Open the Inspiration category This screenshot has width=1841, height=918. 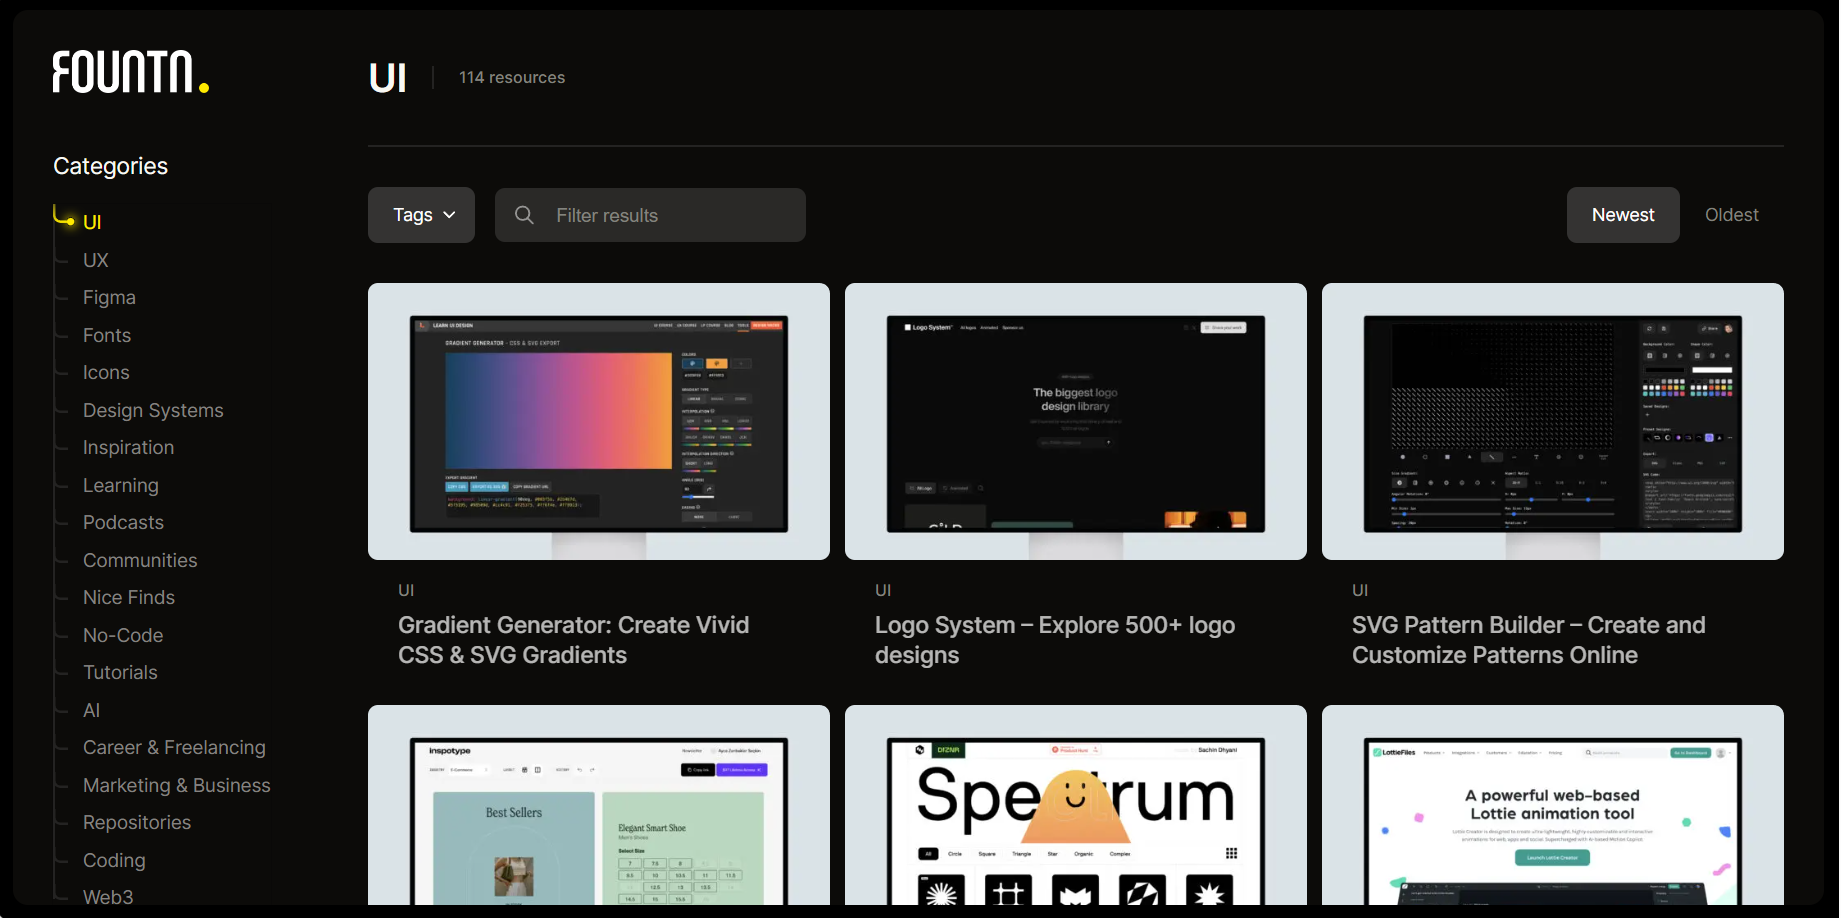point(128,447)
